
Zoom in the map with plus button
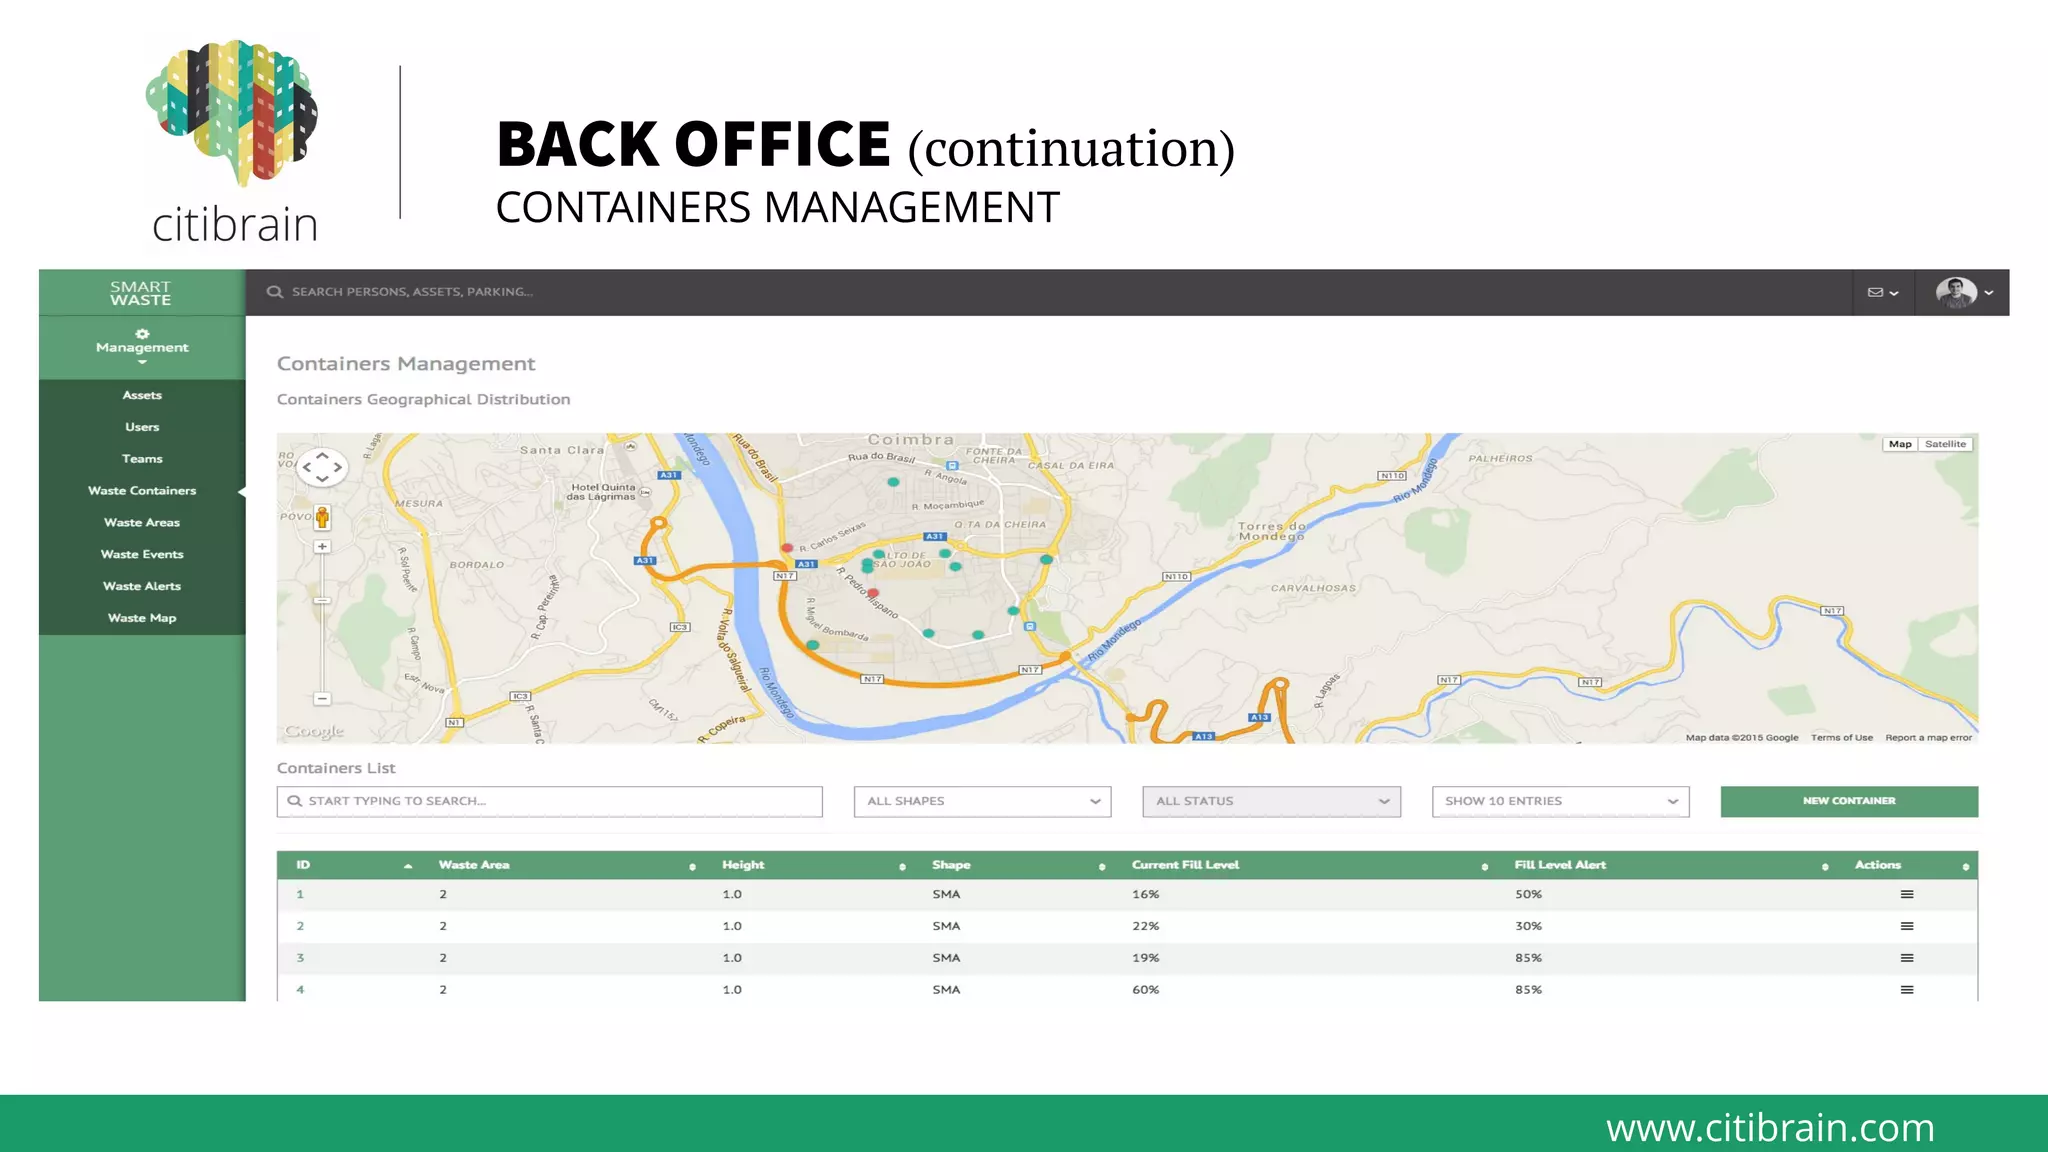click(x=322, y=547)
